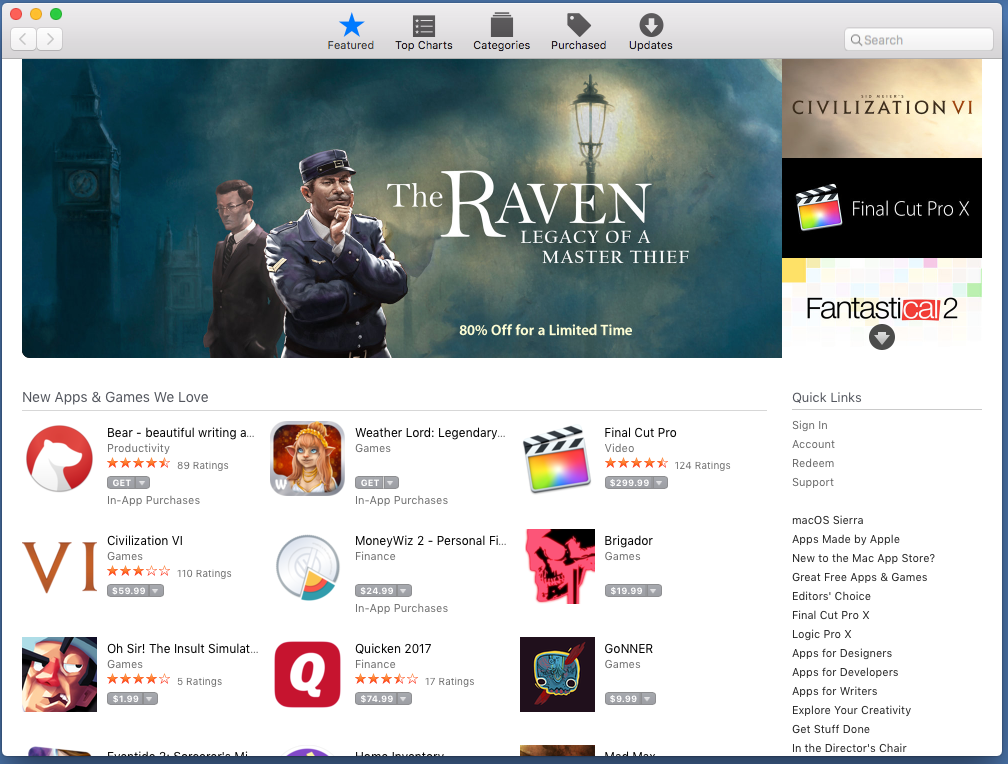This screenshot has height=764, width=1008.
Task: Open the Redeem quick link
Action: coord(813,463)
